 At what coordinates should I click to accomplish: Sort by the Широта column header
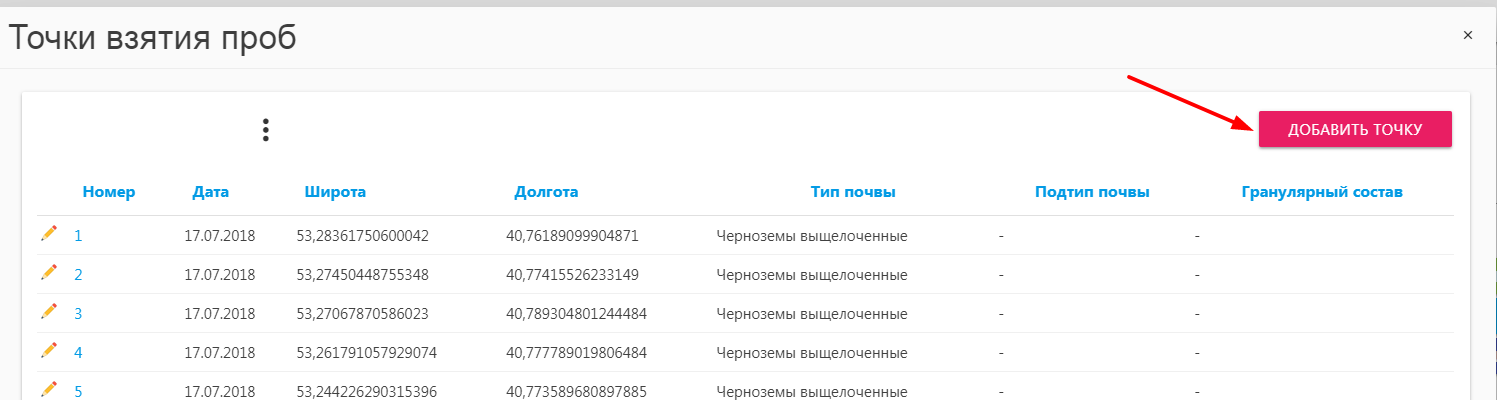pos(335,192)
